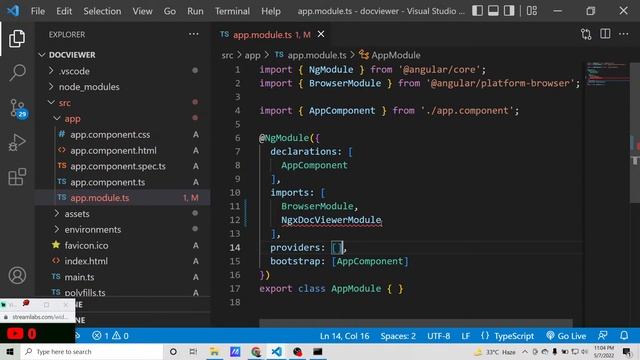This screenshot has width=640, height=360.
Task: Open File Explorer from the taskbar
Action: (214, 351)
